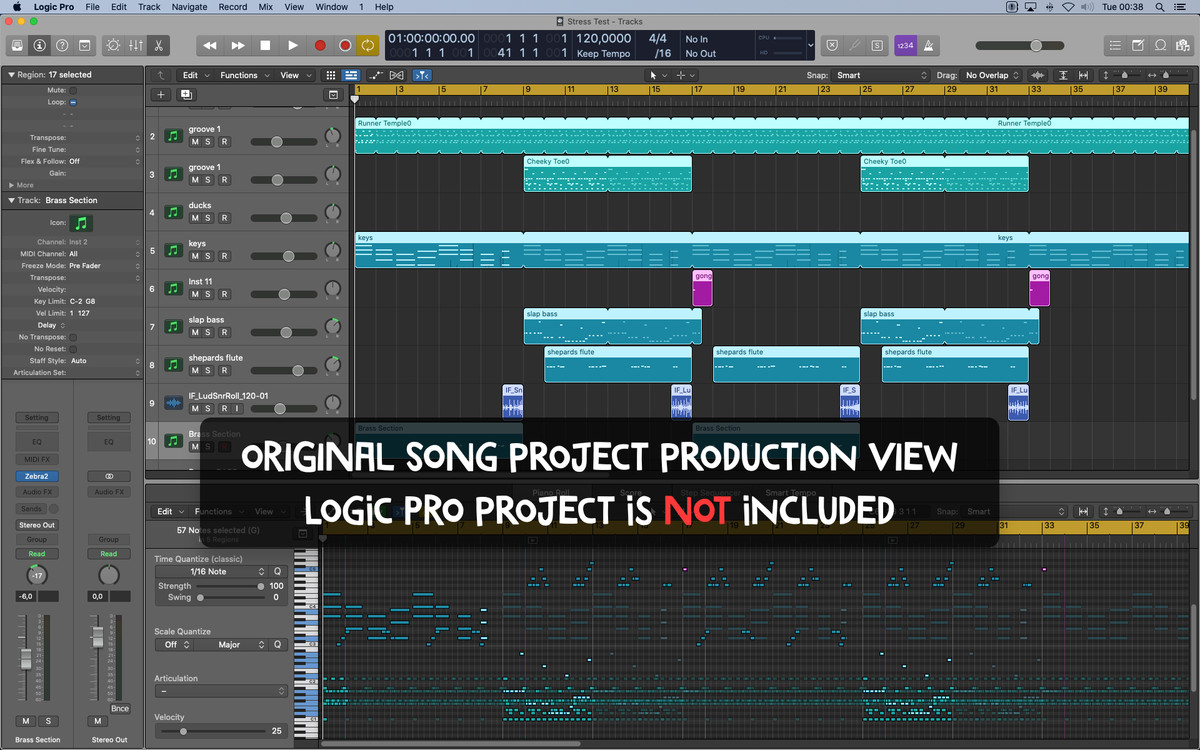
Task: Click Brass Section Setting button
Action: point(36,418)
